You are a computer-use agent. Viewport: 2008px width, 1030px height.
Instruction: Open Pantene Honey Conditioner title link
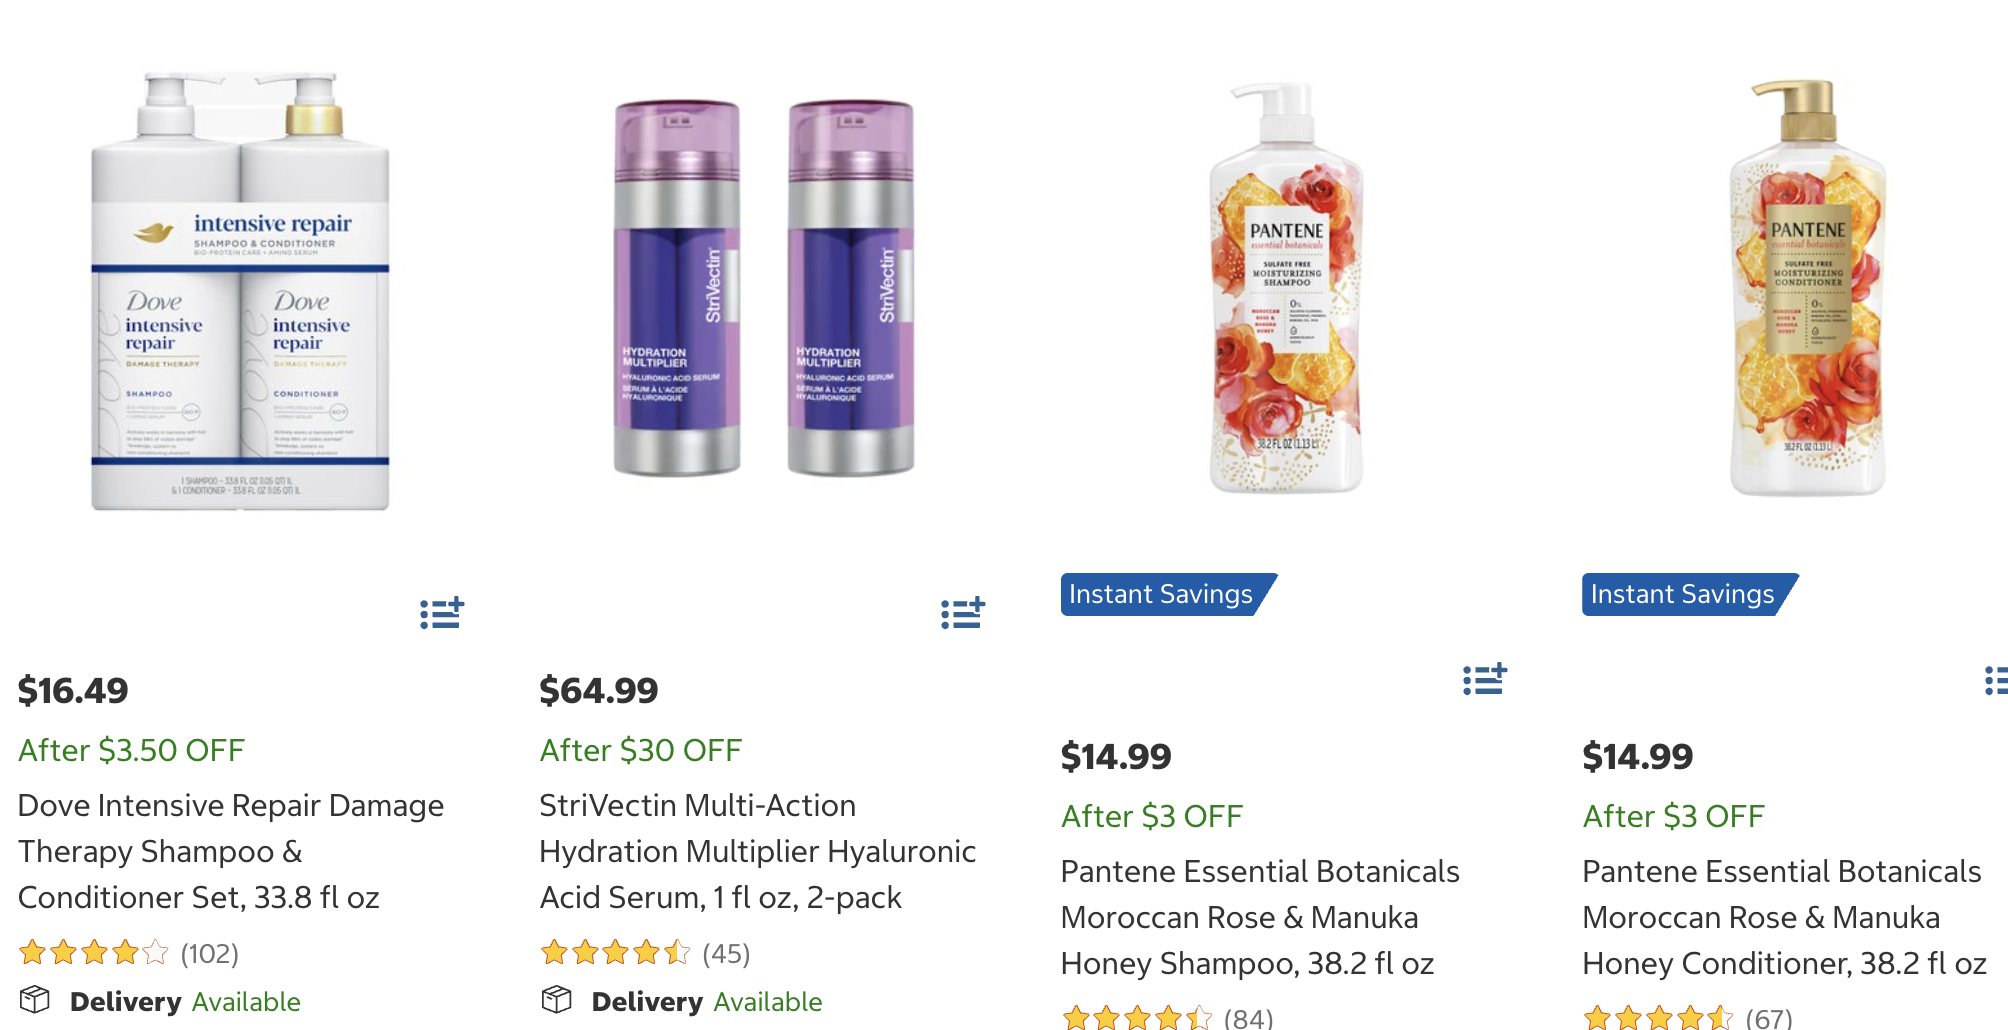pos(1783,917)
